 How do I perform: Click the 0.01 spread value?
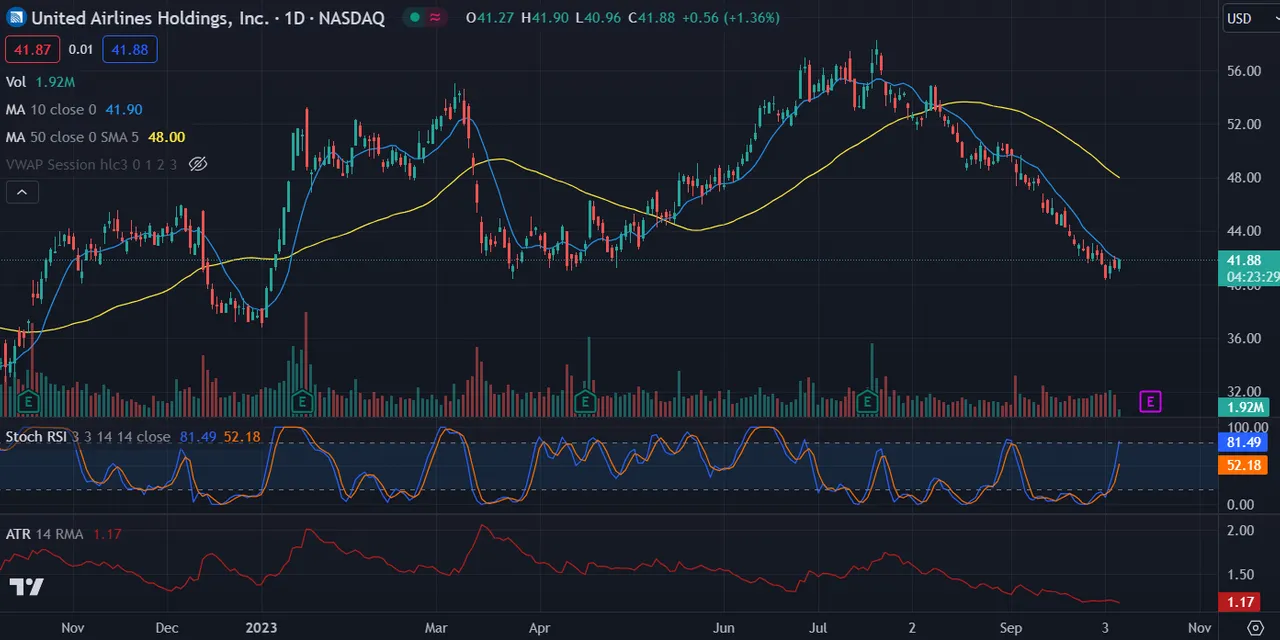[81, 49]
